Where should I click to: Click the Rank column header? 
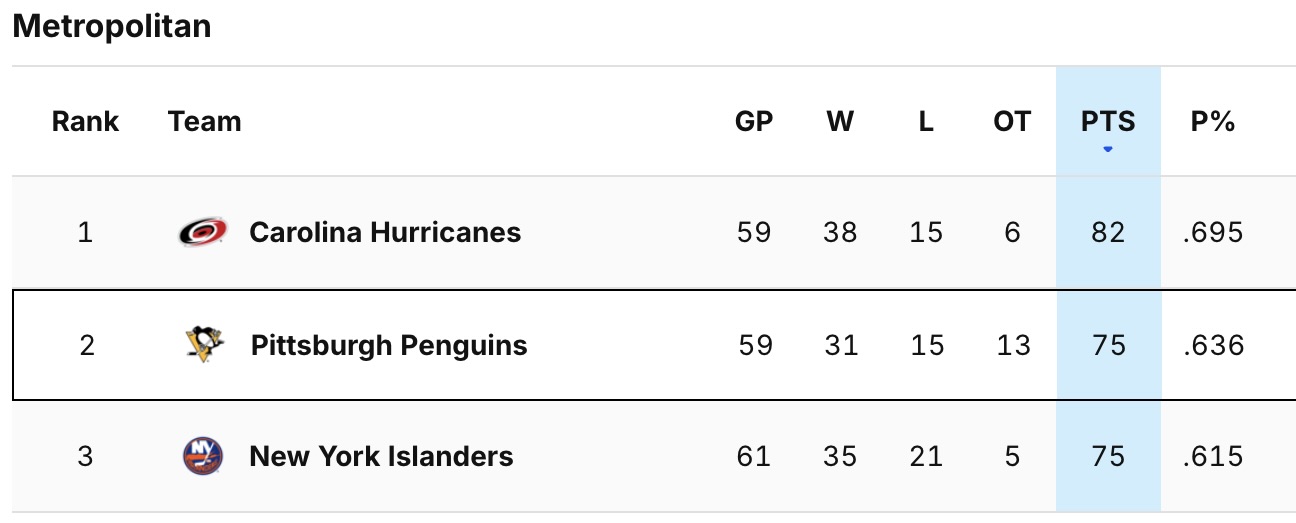[85, 122]
